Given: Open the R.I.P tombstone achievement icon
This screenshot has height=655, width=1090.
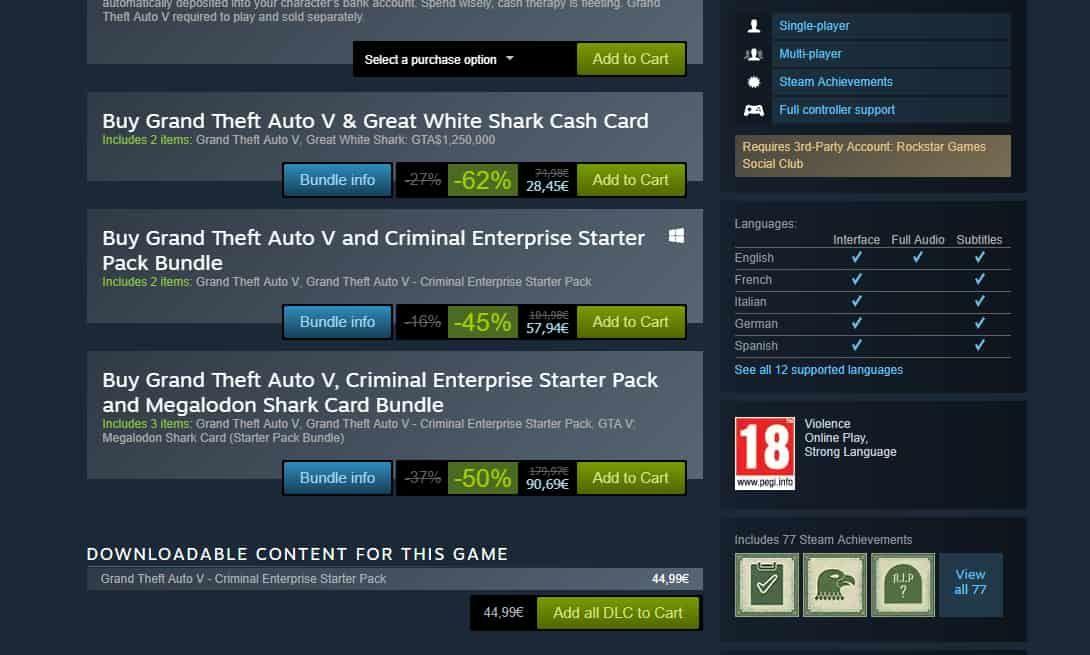Looking at the screenshot, I should [903, 585].
